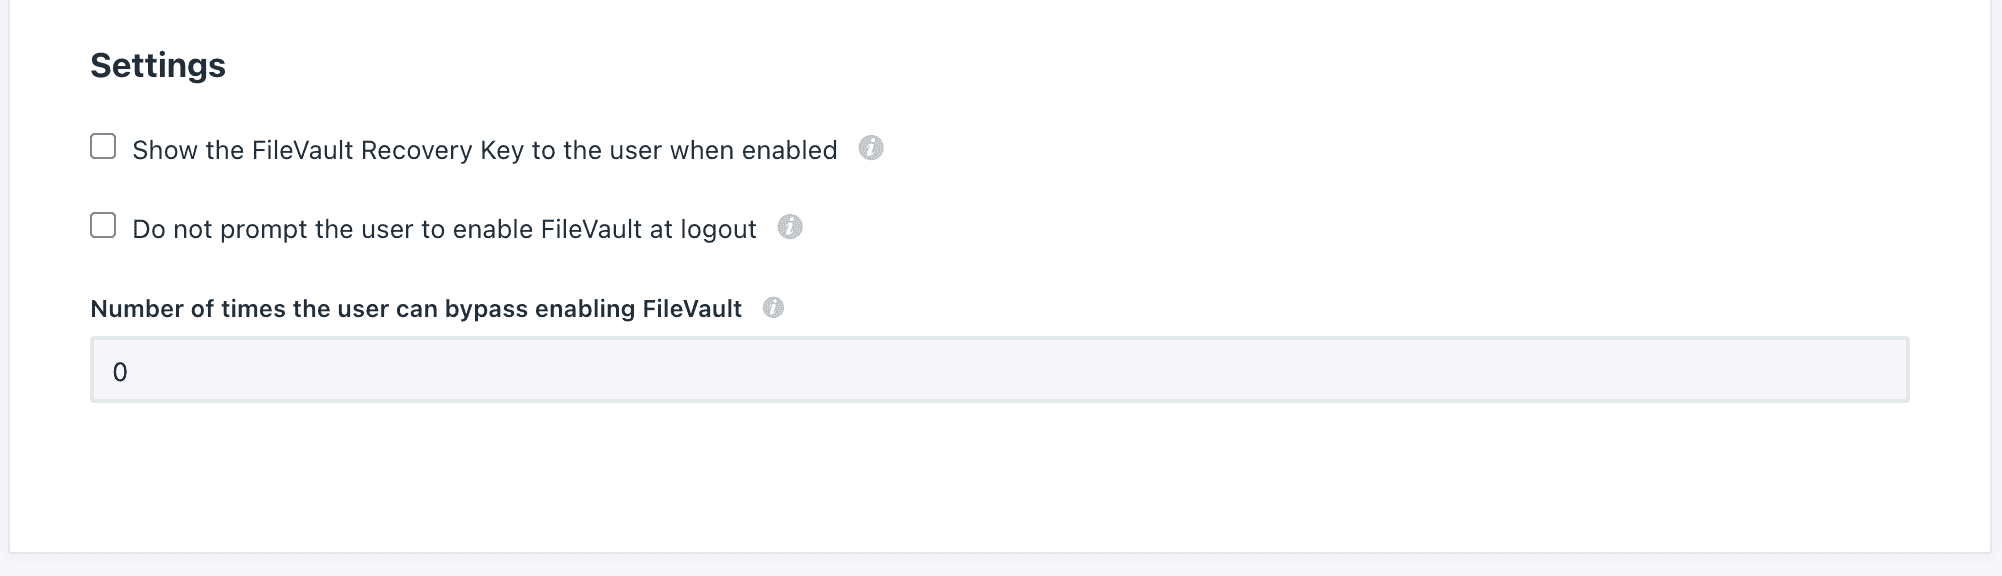The height and width of the screenshot is (576, 2002).
Task: Click info icon beside Do not prompt option
Action: coord(790,228)
